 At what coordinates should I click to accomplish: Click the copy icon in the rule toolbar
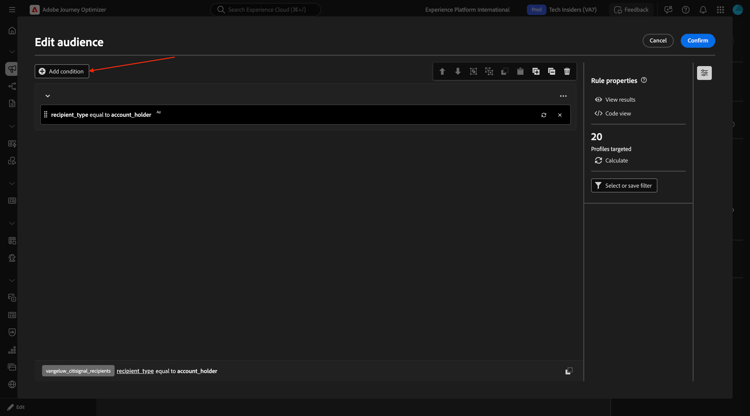tap(504, 71)
